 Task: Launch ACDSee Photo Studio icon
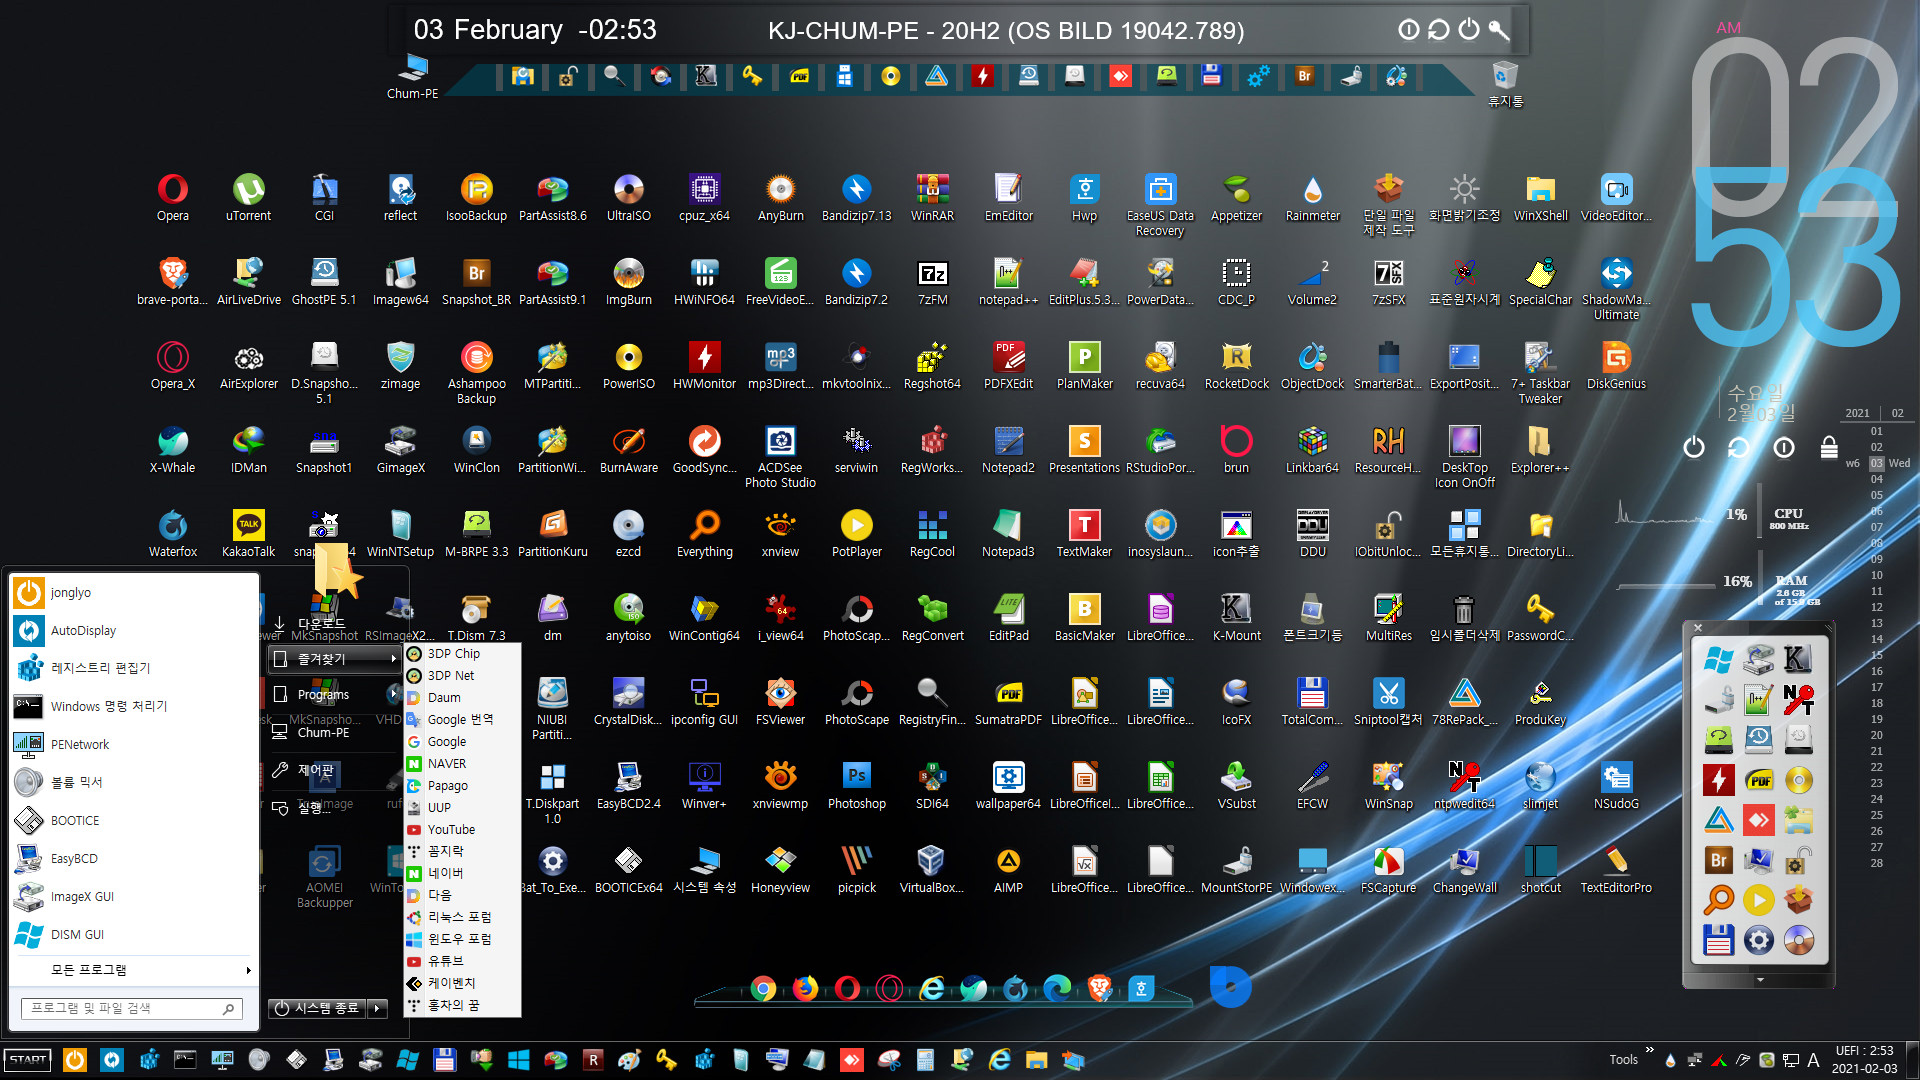coord(780,456)
